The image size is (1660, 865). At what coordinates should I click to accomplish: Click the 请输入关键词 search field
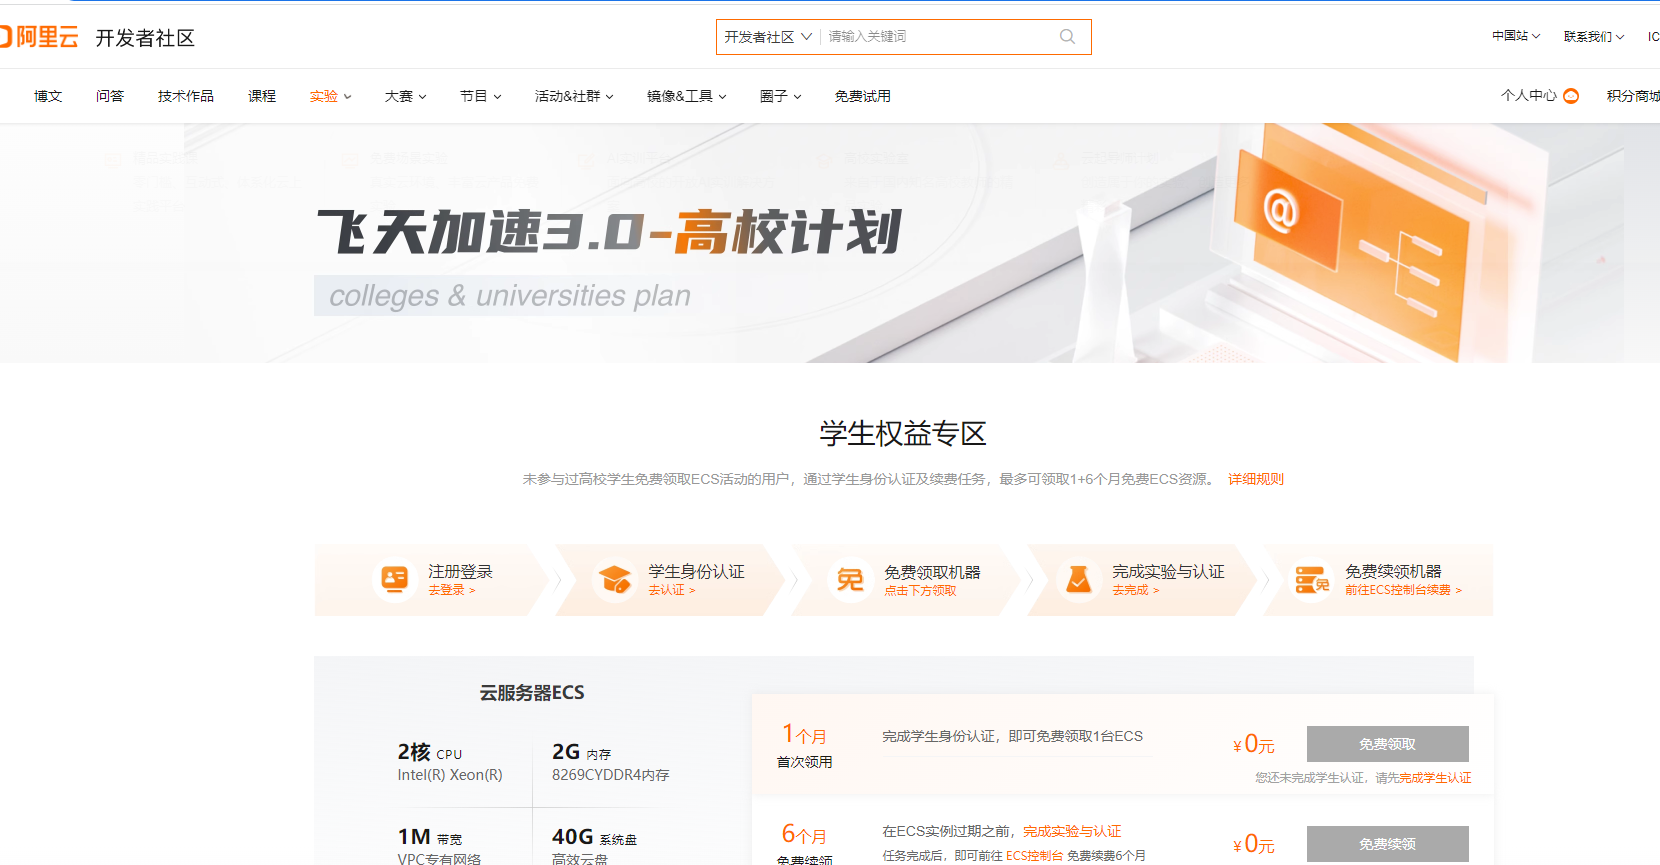tap(940, 37)
